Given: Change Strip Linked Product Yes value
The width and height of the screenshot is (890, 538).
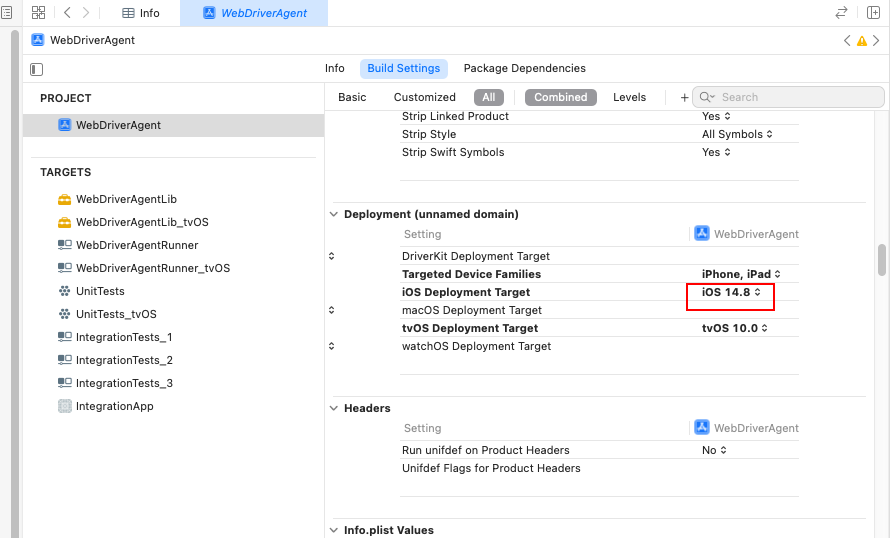Looking at the screenshot, I should tap(716, 116).
